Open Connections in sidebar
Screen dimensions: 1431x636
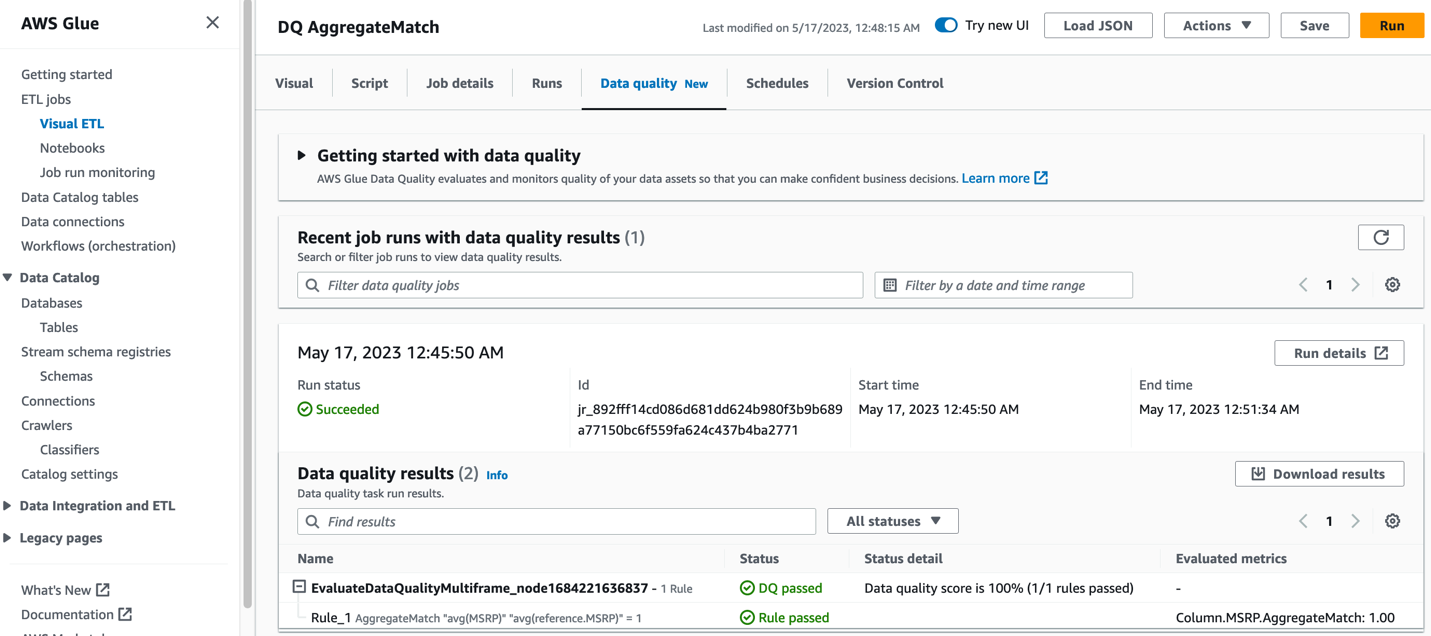[x=58, y=400]
